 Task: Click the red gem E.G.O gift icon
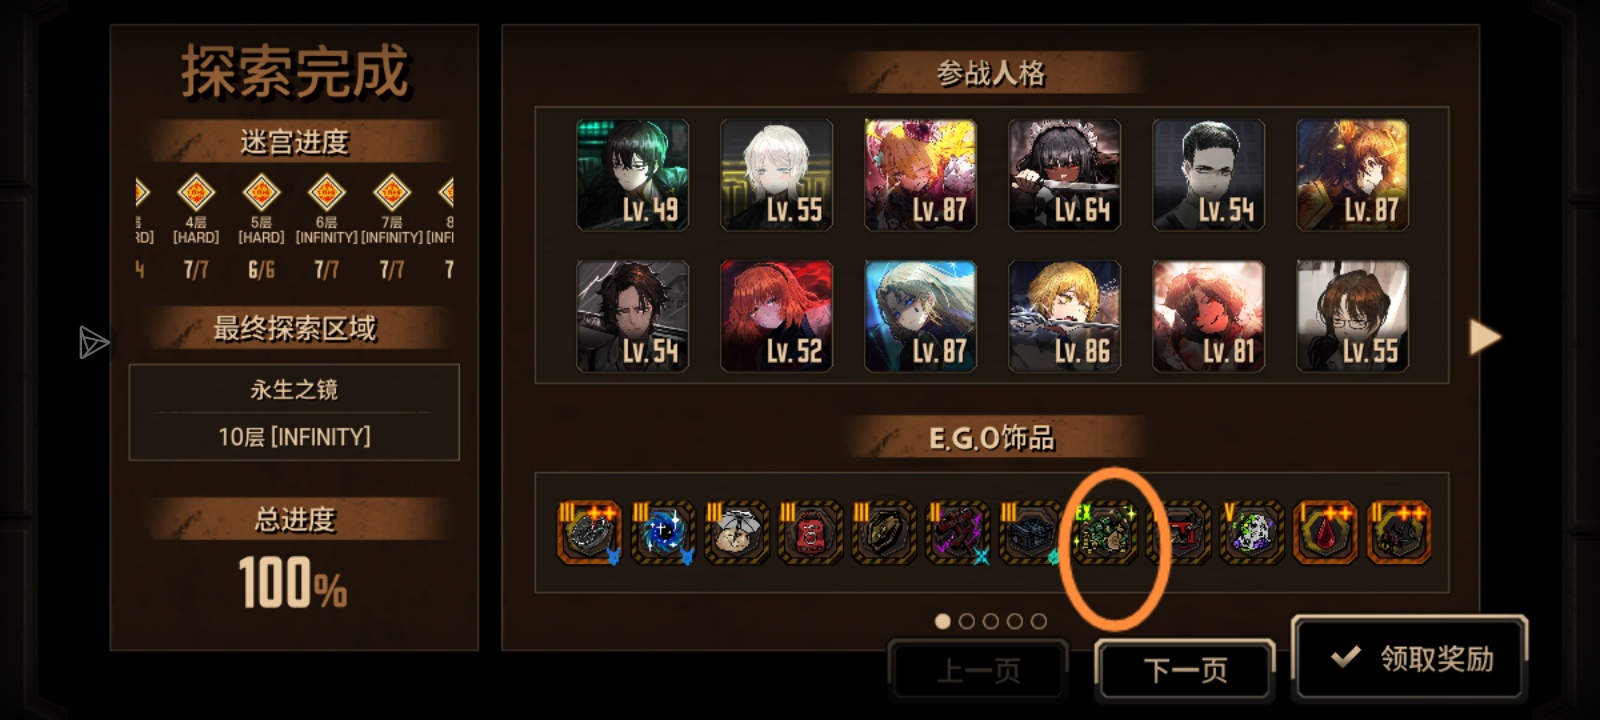pyautogui.click(x=1325, y=532)
